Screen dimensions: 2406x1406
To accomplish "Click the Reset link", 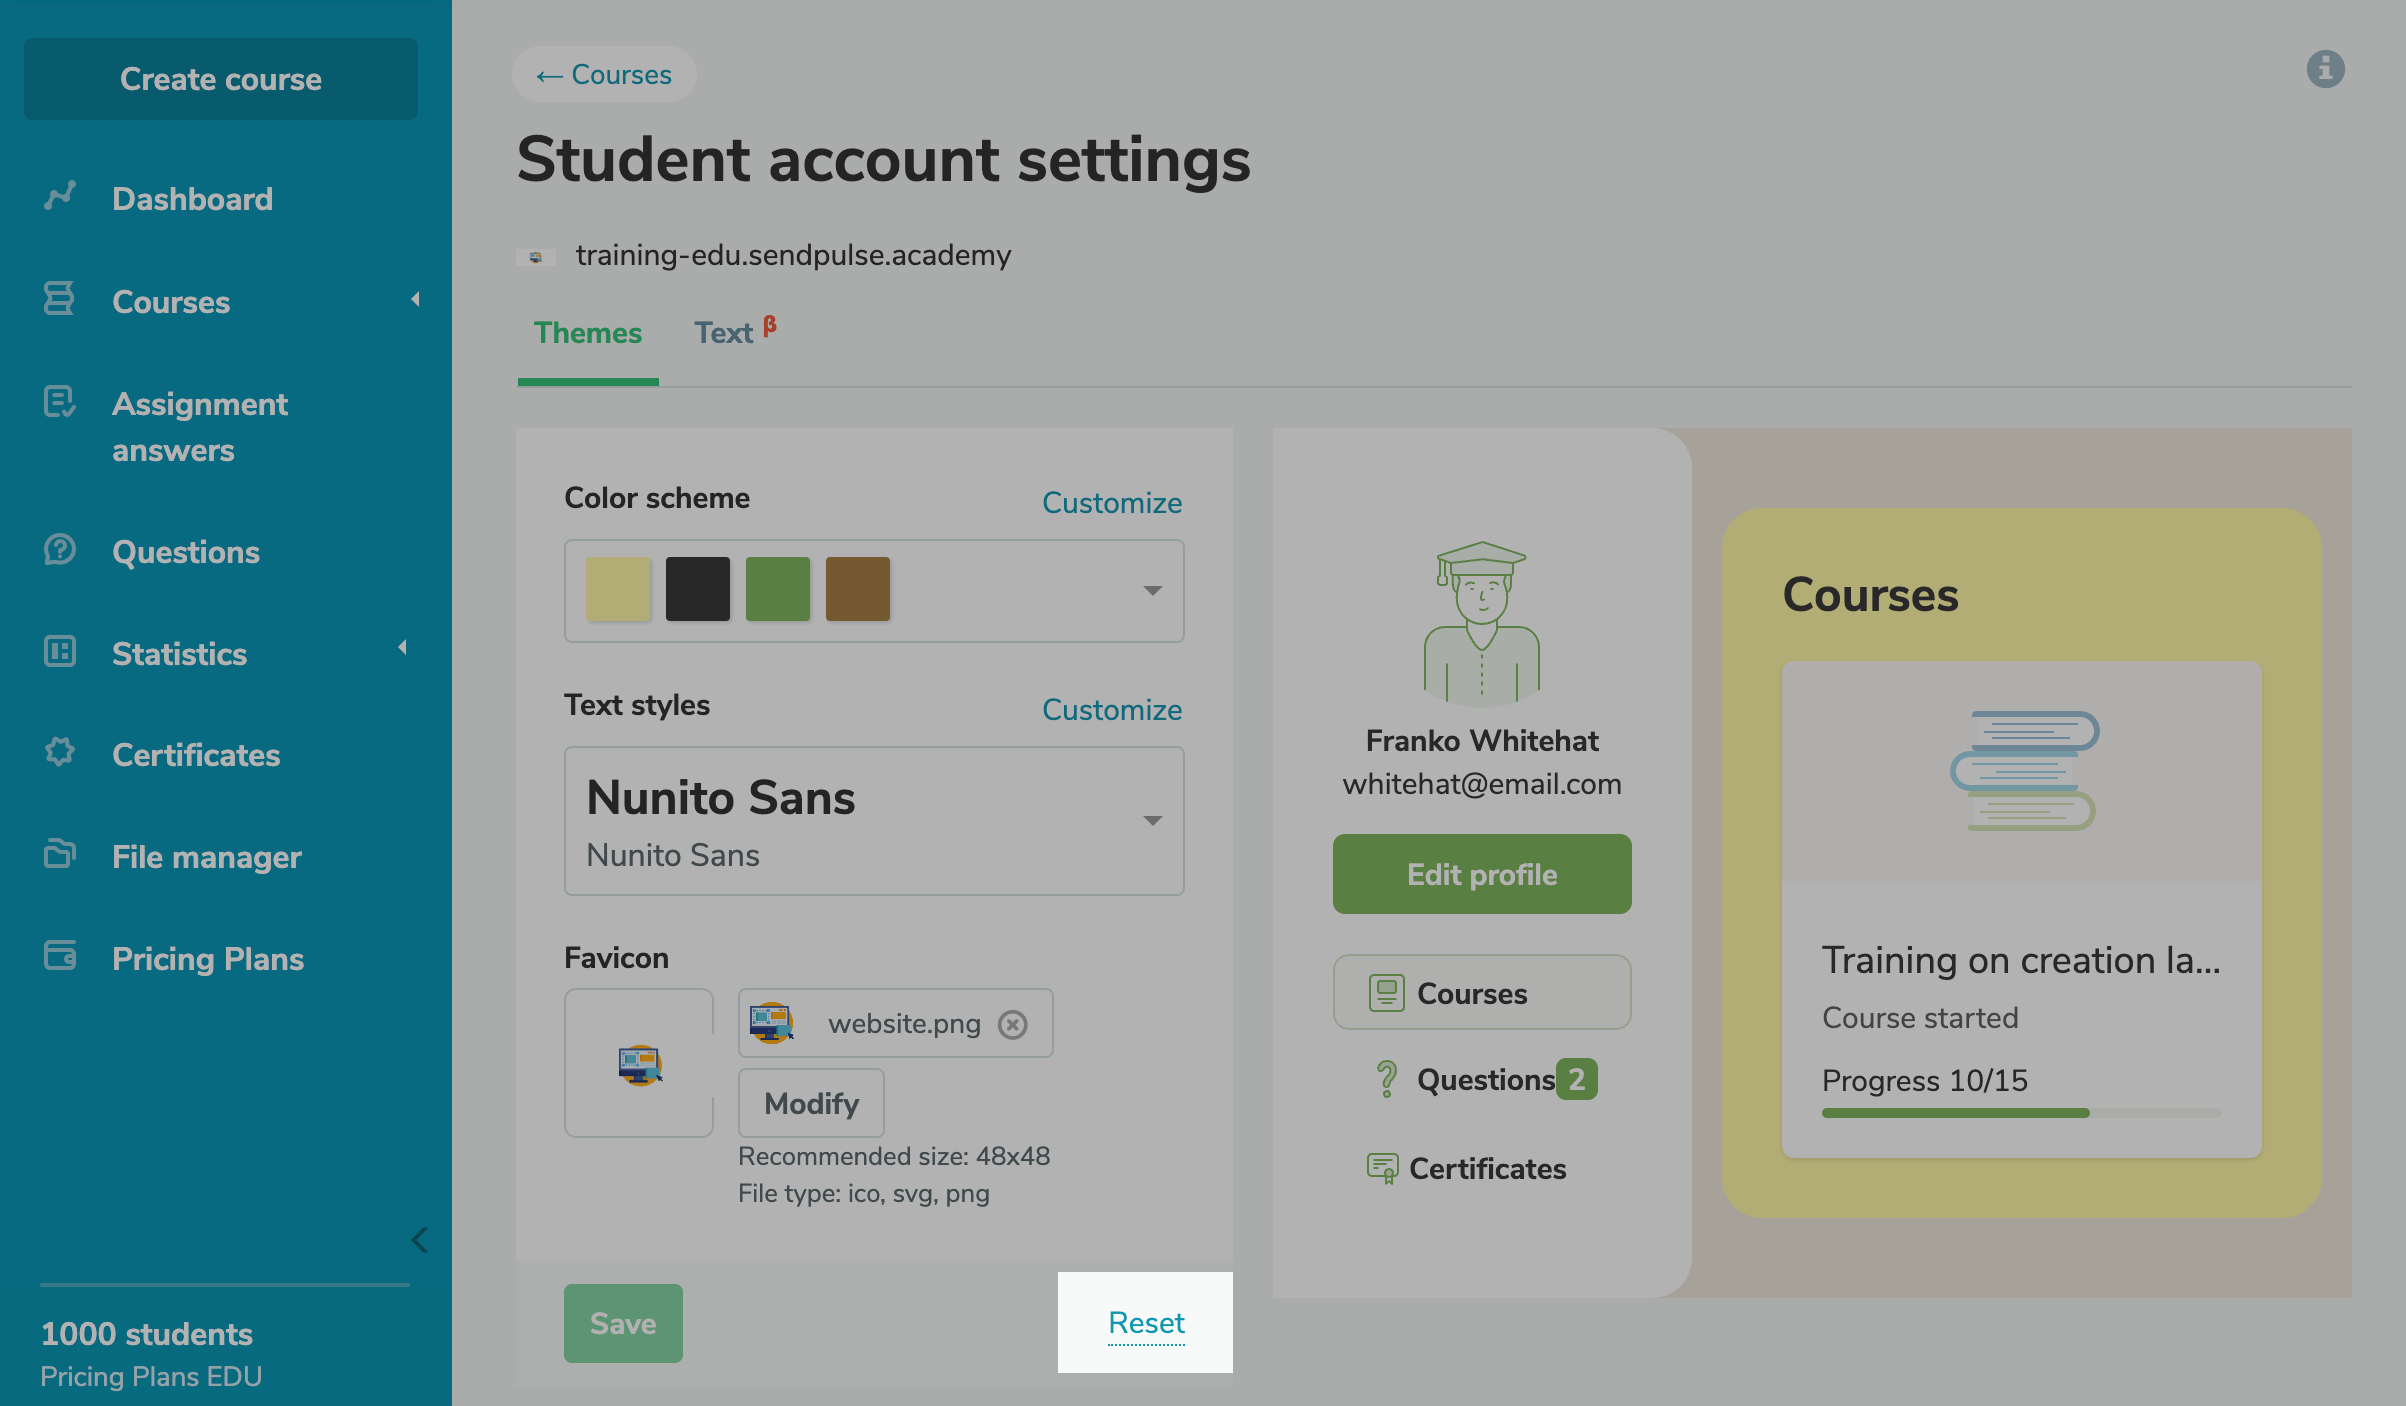I will click(1146, 1323).
